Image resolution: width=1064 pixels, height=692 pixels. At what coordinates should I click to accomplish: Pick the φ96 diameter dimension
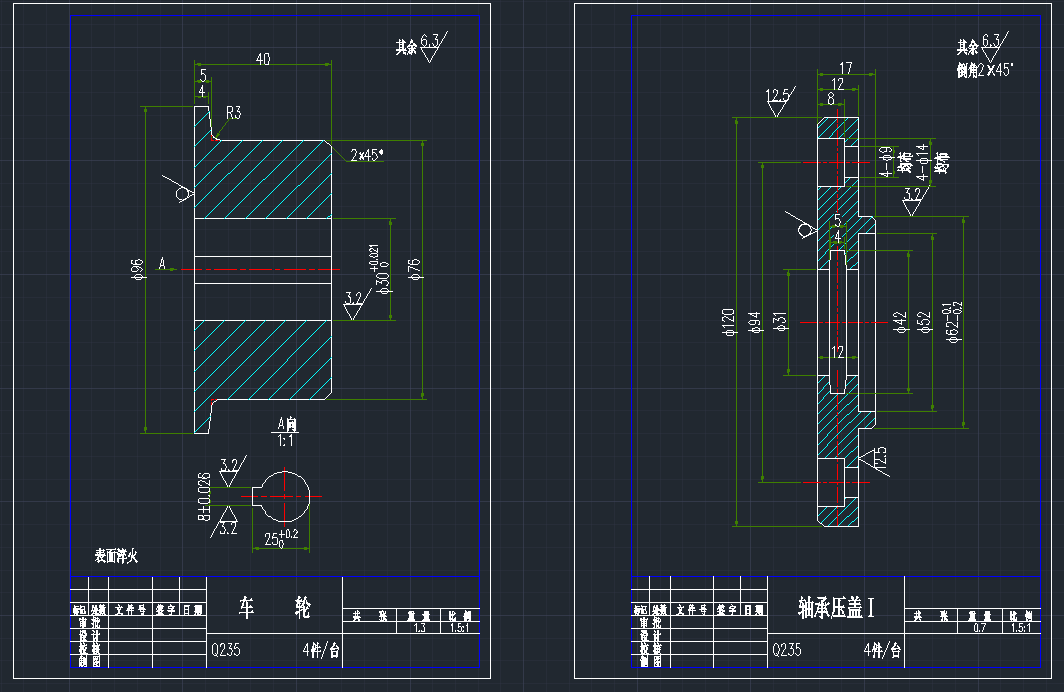pyautogui.click(x=137, y=269)
